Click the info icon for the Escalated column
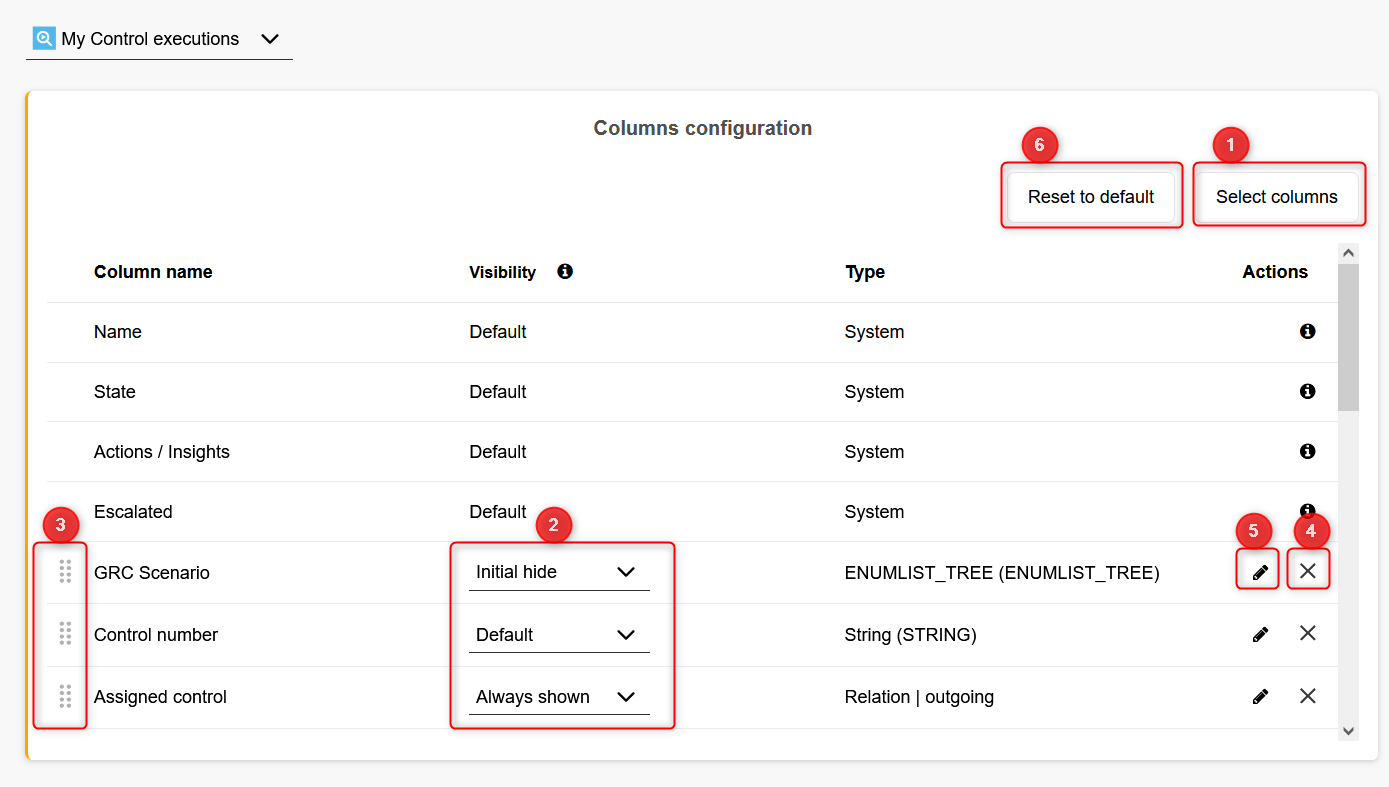The height and width of the screenshot is (787, 1389). 1307,507
